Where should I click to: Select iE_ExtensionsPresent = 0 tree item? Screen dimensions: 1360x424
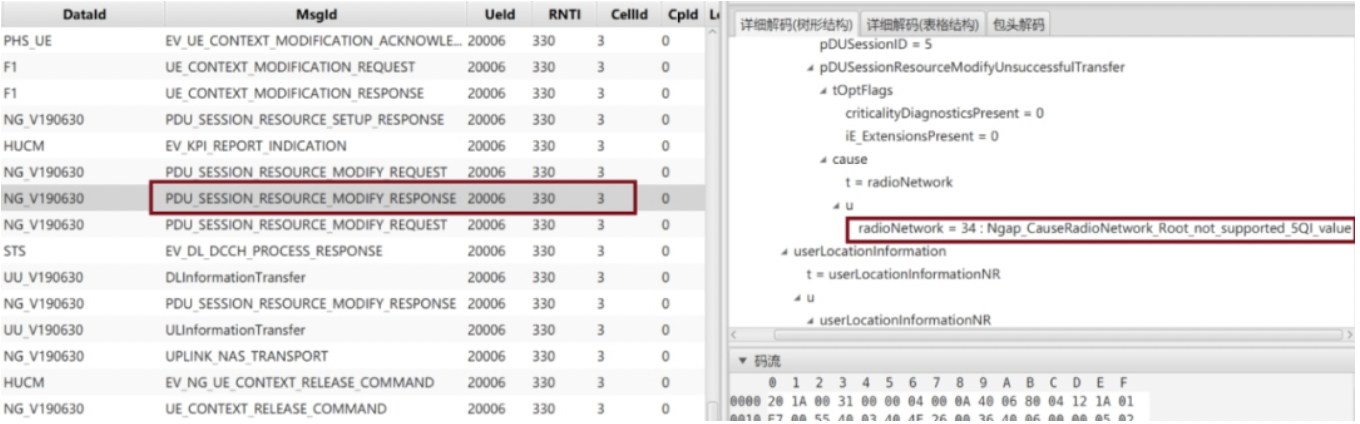point(922,137)
